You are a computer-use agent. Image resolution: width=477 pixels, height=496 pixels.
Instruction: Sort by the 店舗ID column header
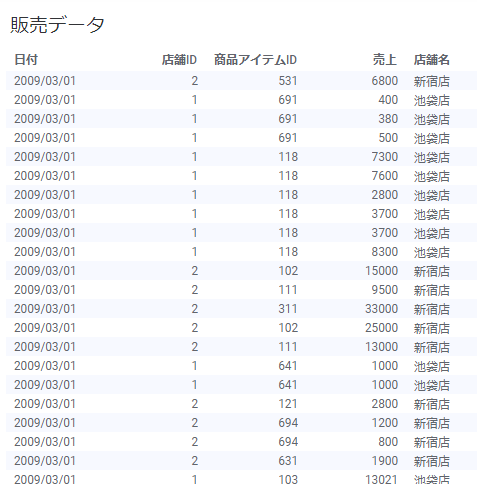179,60
